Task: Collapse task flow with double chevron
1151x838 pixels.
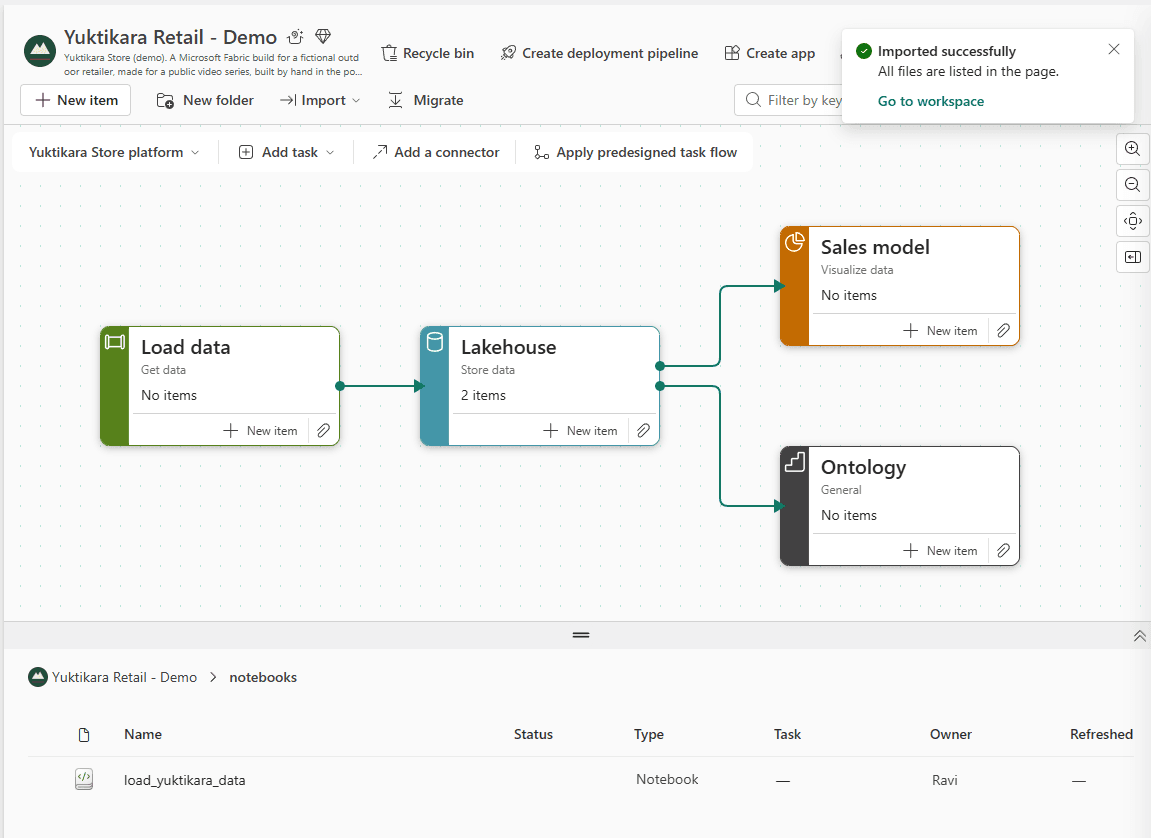Action: 1139,635
